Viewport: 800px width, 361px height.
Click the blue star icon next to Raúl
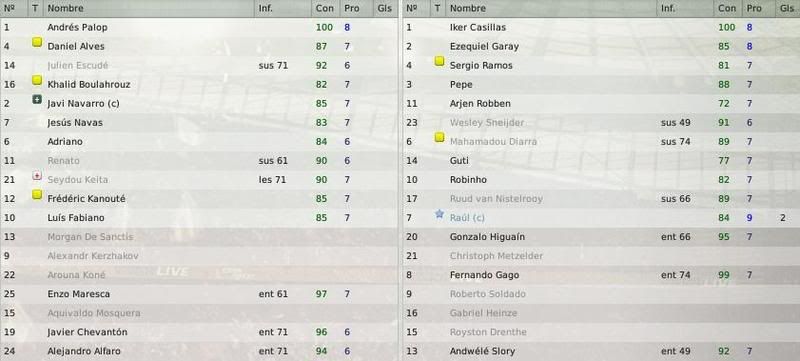[x=439, y=214]
